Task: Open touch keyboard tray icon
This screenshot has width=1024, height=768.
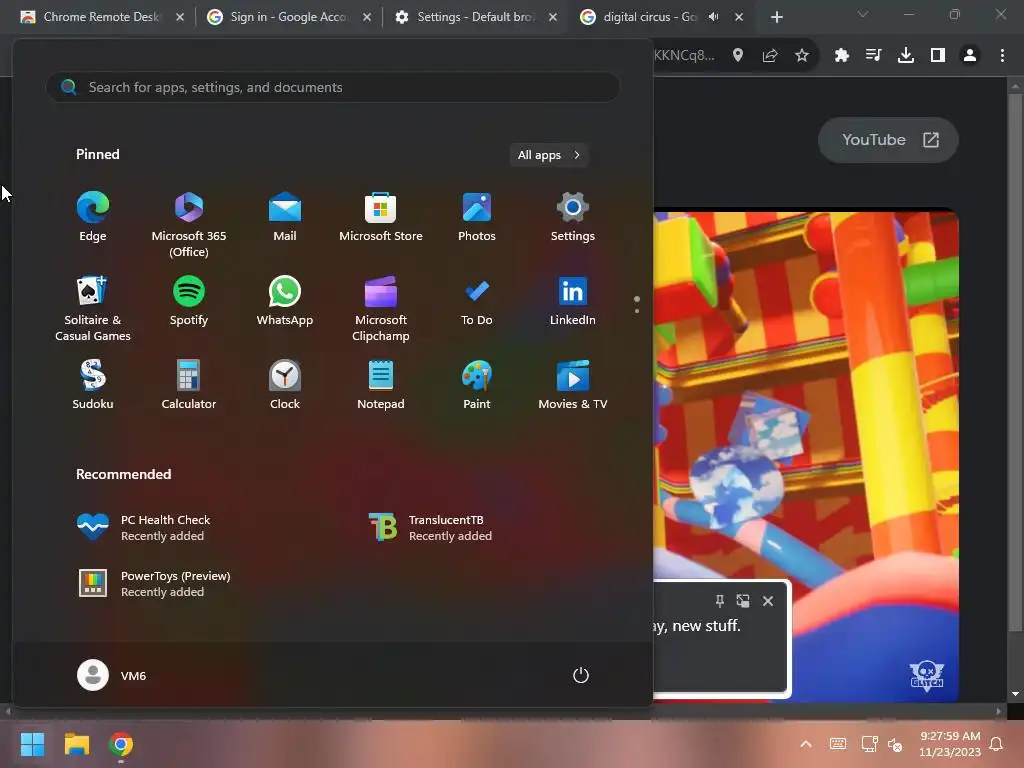Action: pyautogui.click(x=838, y=744)
